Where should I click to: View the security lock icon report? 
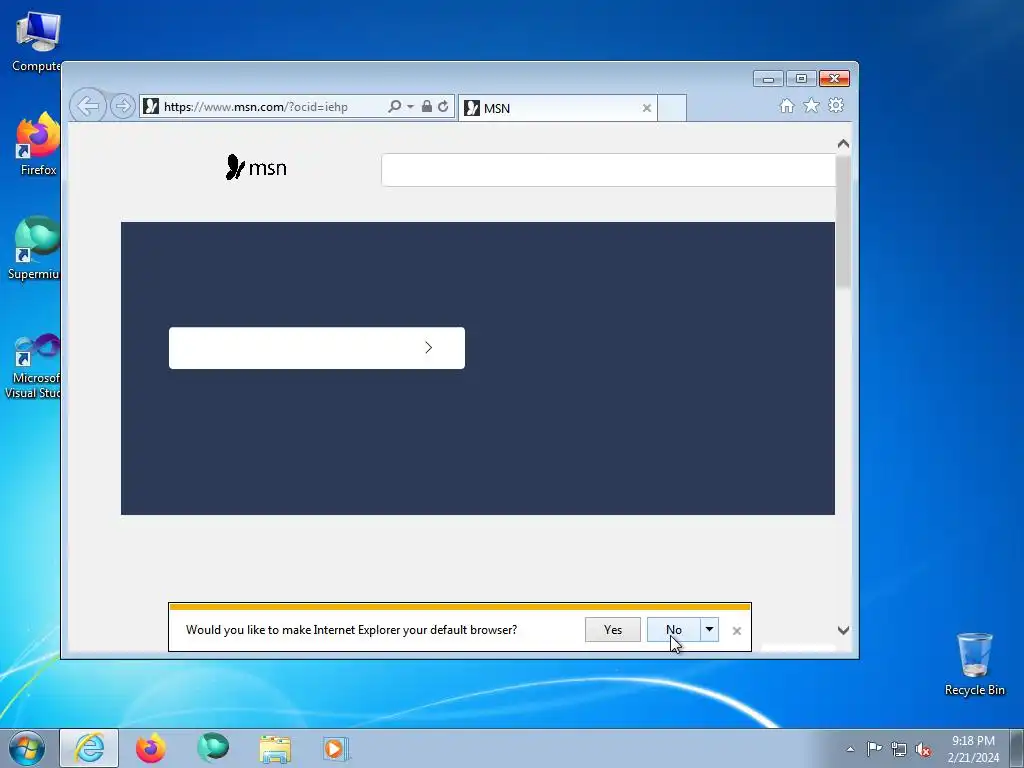pyautogui.click(x=426, y=106)
